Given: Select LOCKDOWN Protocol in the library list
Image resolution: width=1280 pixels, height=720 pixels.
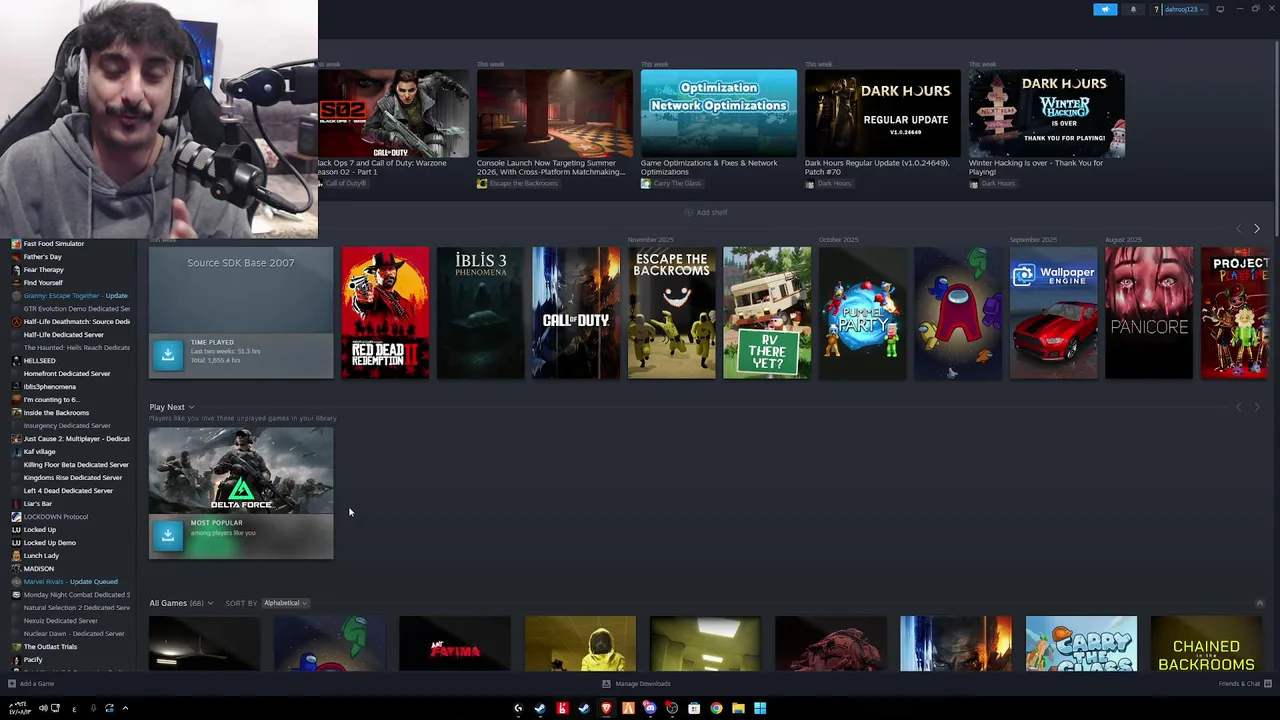Looking at the screenshot, I should (56, 517).
